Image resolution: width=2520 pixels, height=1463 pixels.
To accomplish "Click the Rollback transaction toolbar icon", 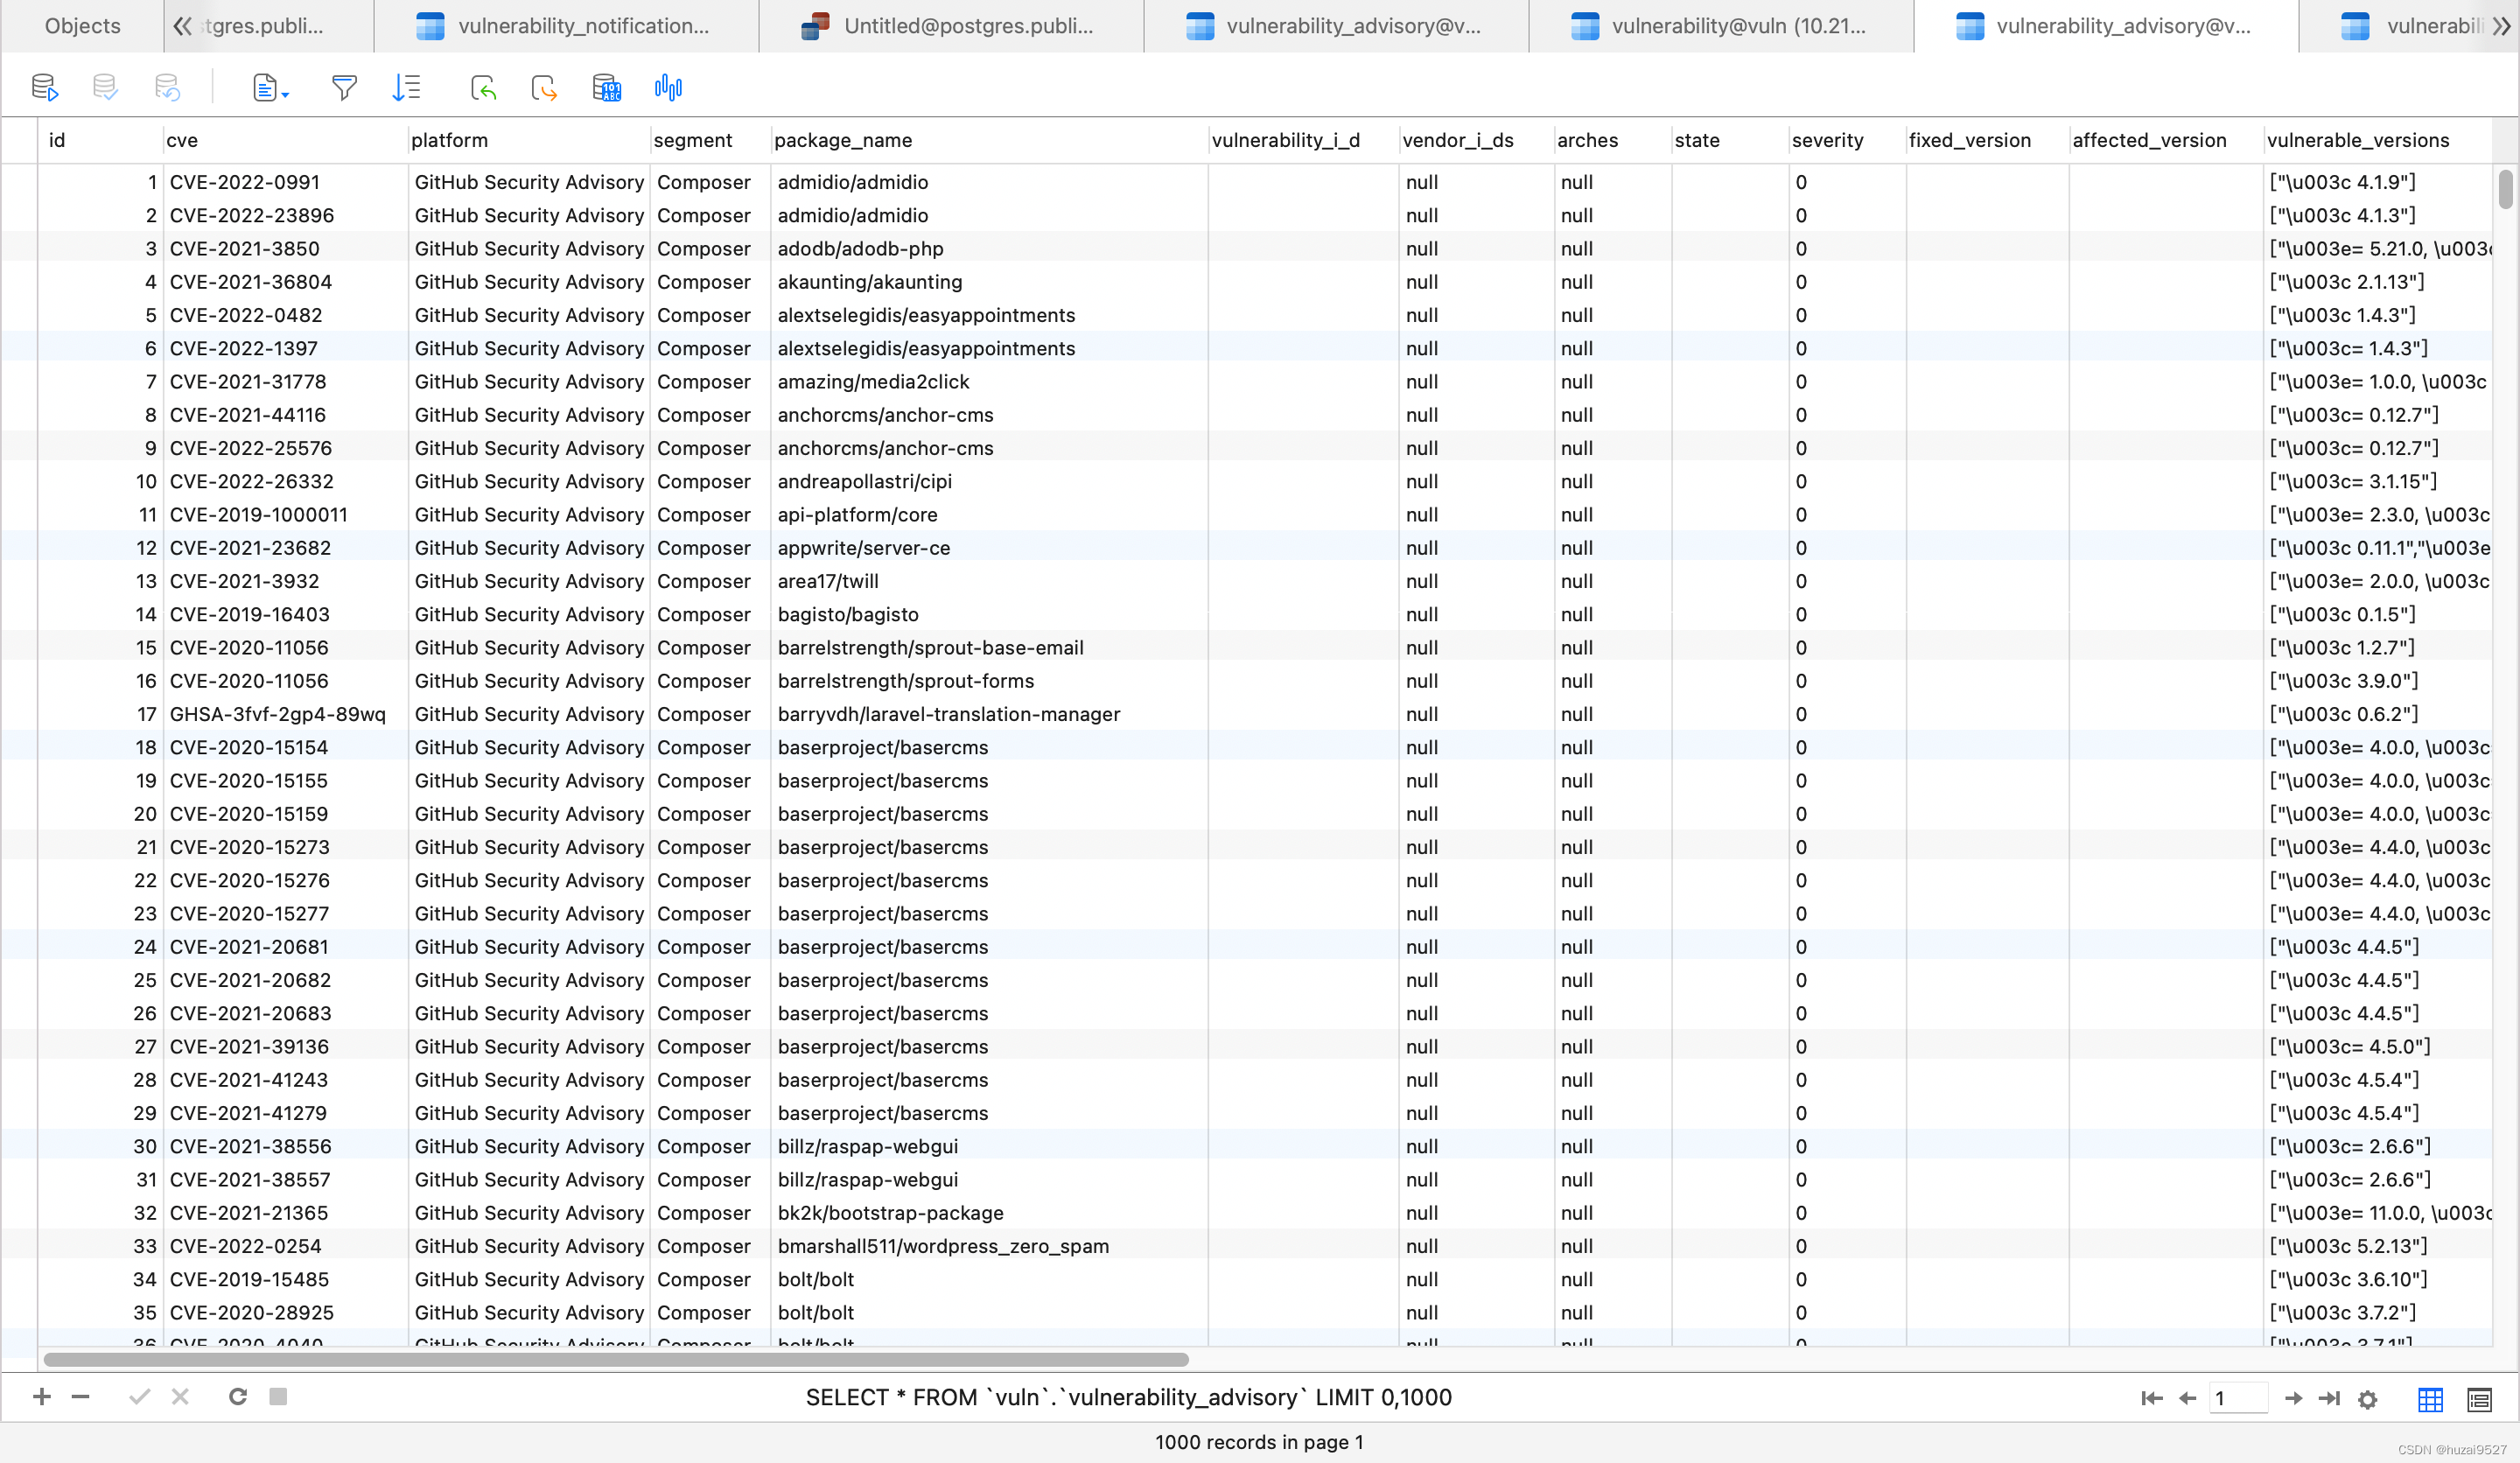I will click(167, 88).
